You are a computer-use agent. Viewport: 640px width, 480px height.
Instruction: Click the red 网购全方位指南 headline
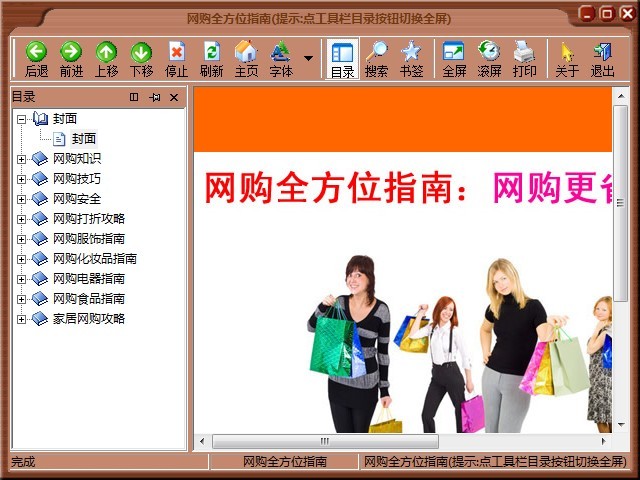tap(335, 187)
